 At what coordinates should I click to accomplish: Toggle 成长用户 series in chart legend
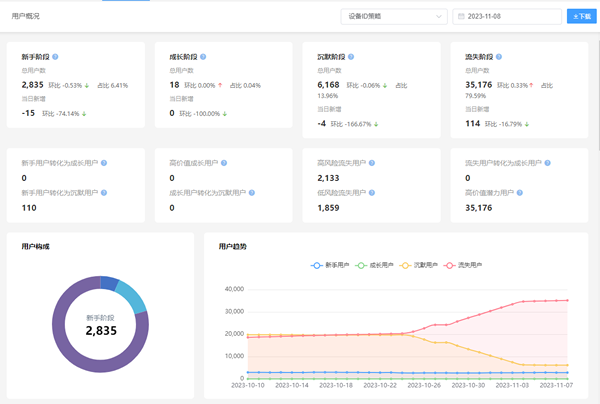[x=374, y=265]
